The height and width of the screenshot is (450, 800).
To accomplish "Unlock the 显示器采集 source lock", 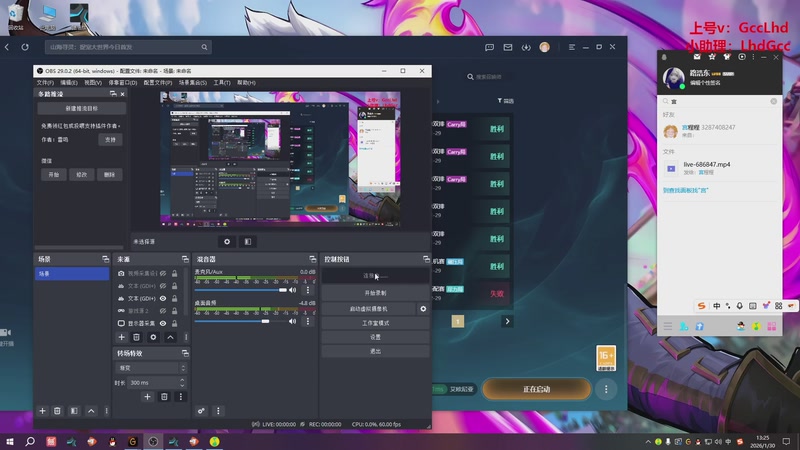I will coord(174,323).
